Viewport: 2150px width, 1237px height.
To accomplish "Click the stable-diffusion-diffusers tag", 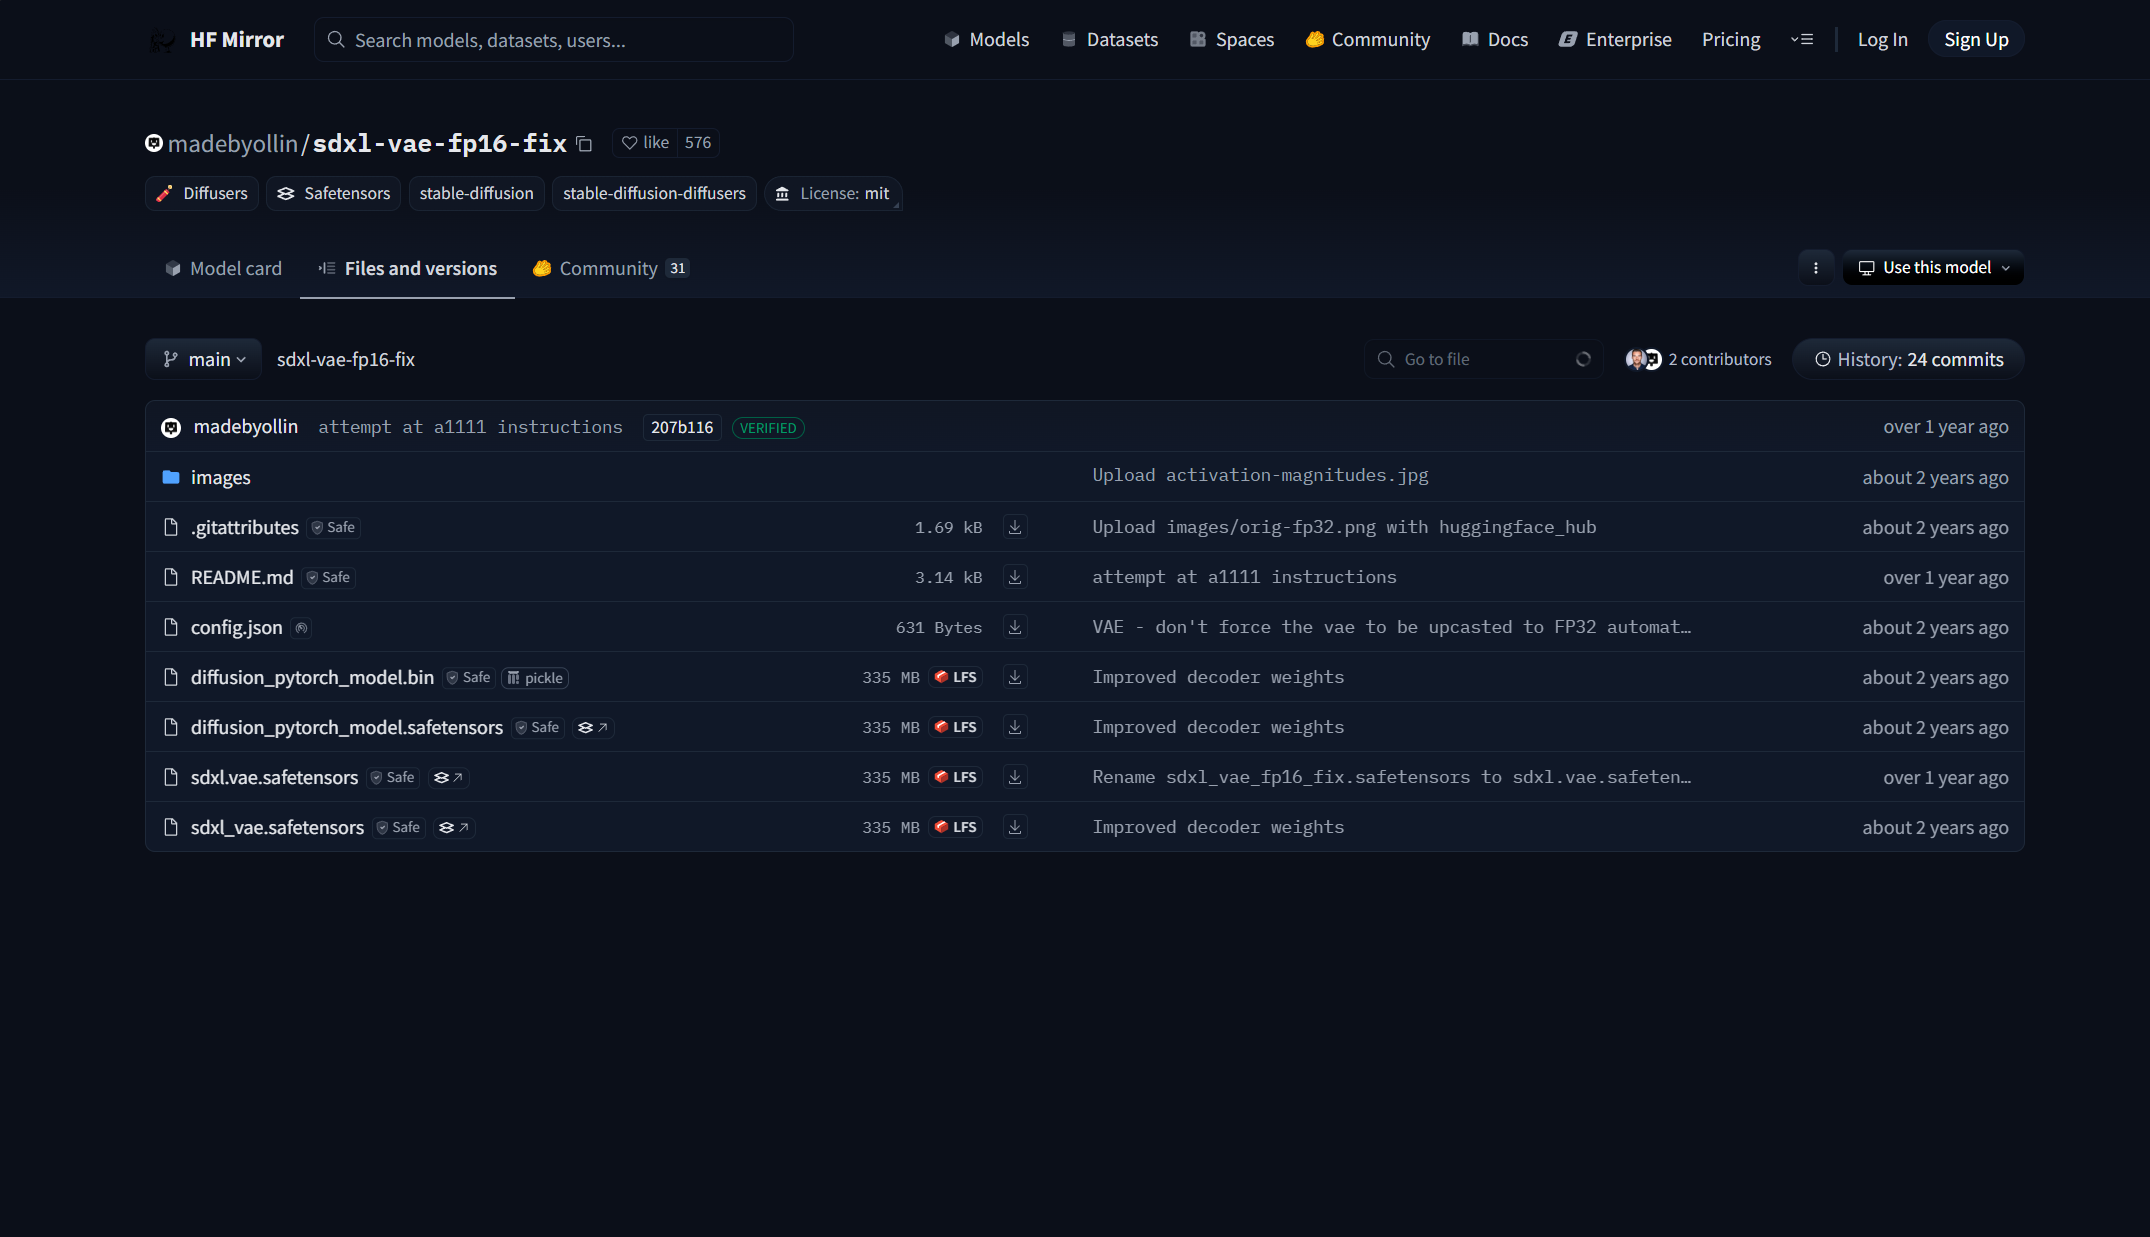I will tap(654, 194).
